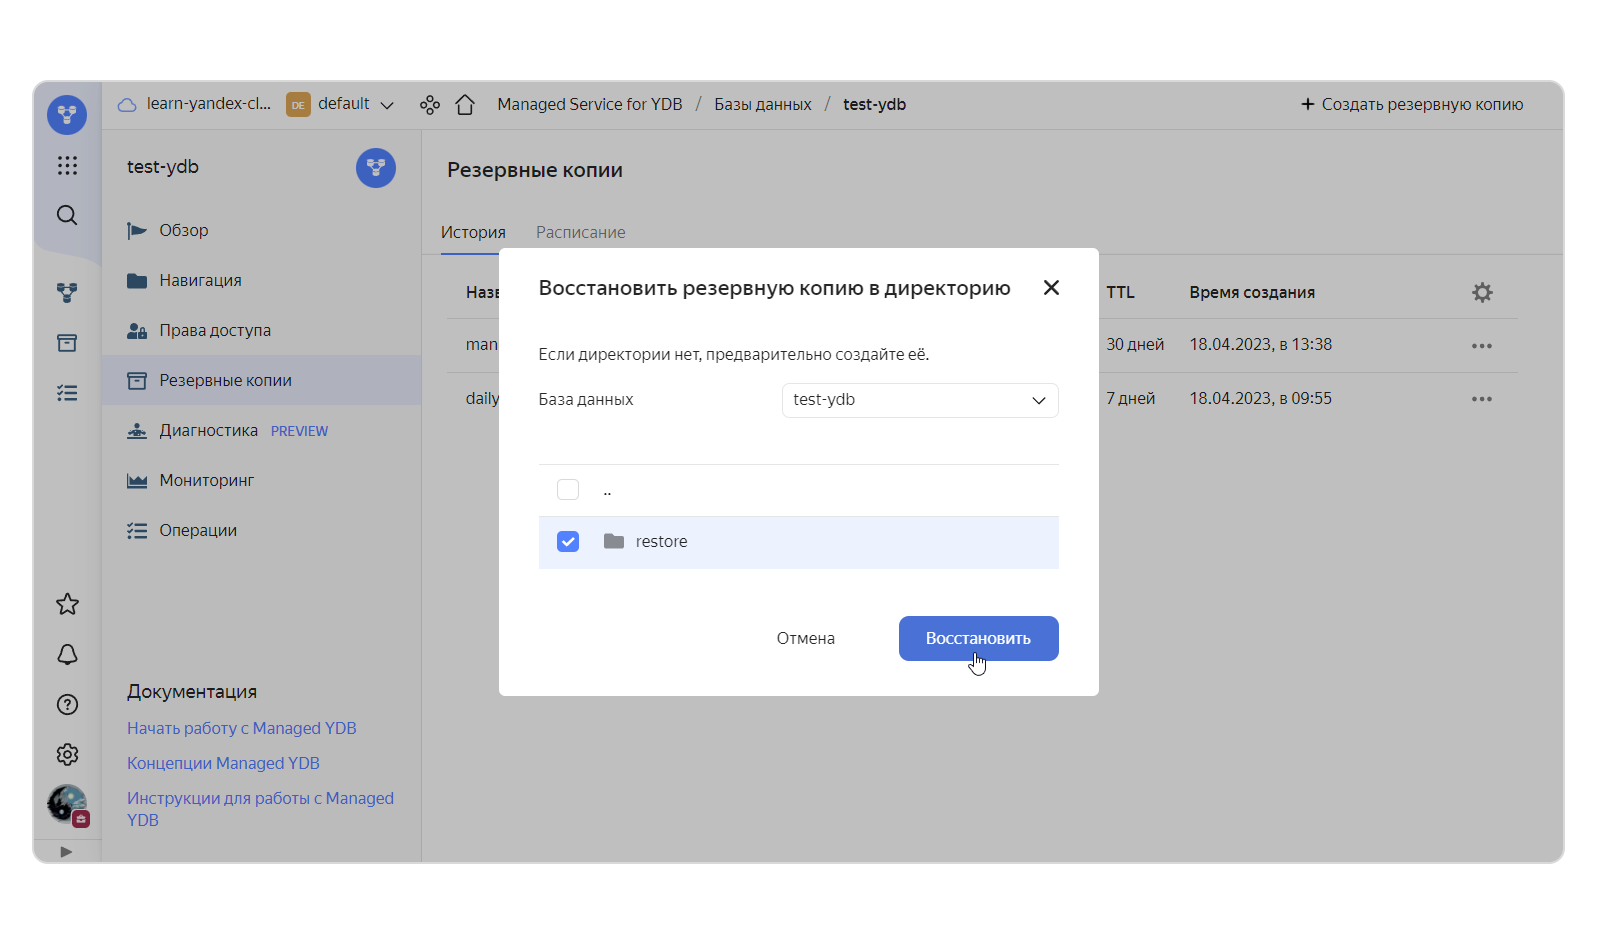Click the 18.04.2023, в 09:55 cell
Viewport: 1597px width, 944px height.
click(1260, 398)
